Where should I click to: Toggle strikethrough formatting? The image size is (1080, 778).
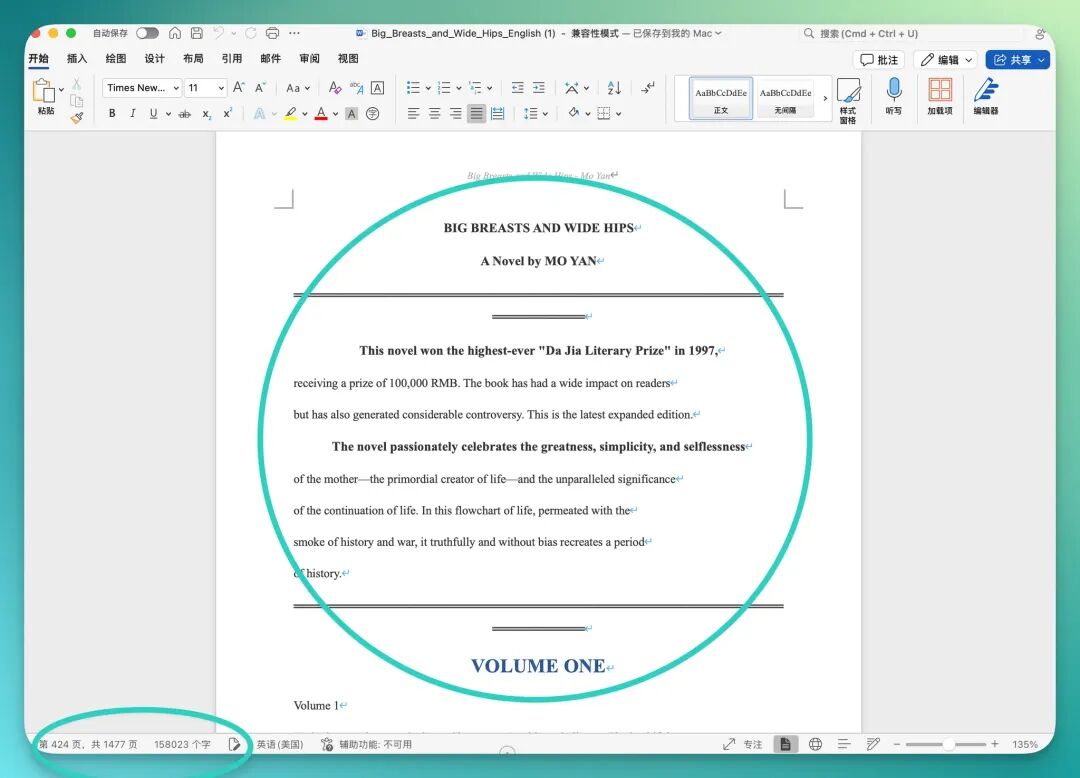[x=185, y=114]
